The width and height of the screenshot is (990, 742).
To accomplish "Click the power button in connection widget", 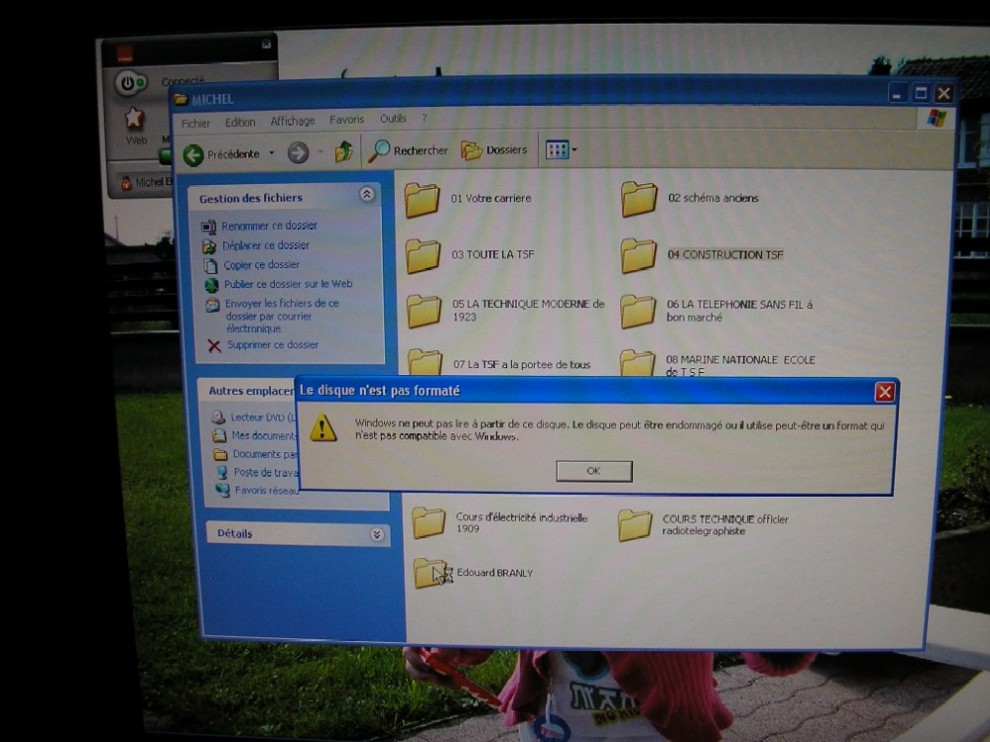I will click(x=128, y=83).
